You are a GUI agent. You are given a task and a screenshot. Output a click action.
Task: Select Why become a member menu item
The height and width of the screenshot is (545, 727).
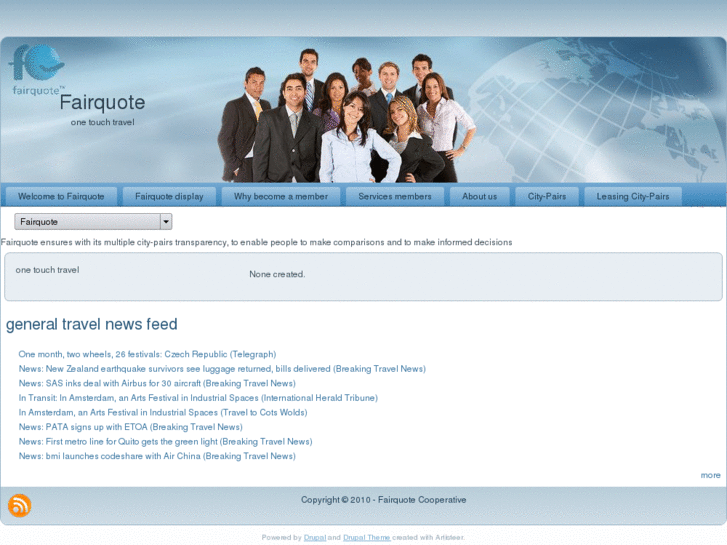[x=281, y=197]
